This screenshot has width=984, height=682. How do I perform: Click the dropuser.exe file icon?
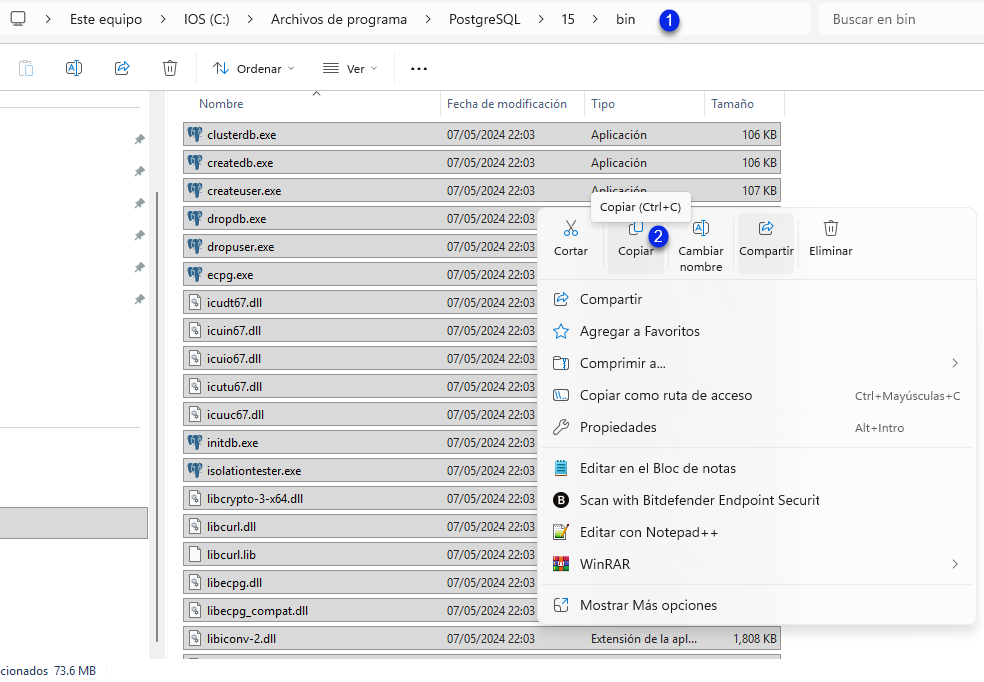point(195,247)
